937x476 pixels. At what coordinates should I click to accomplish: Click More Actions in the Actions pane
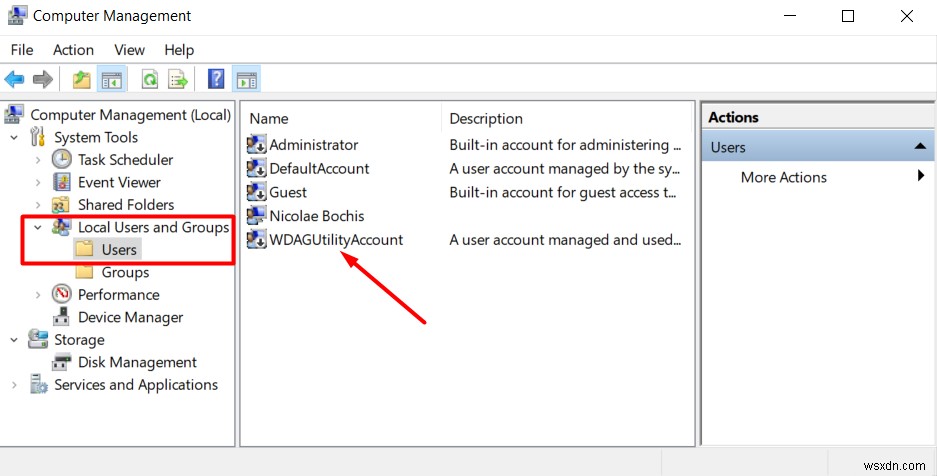(x=783, y=177)
